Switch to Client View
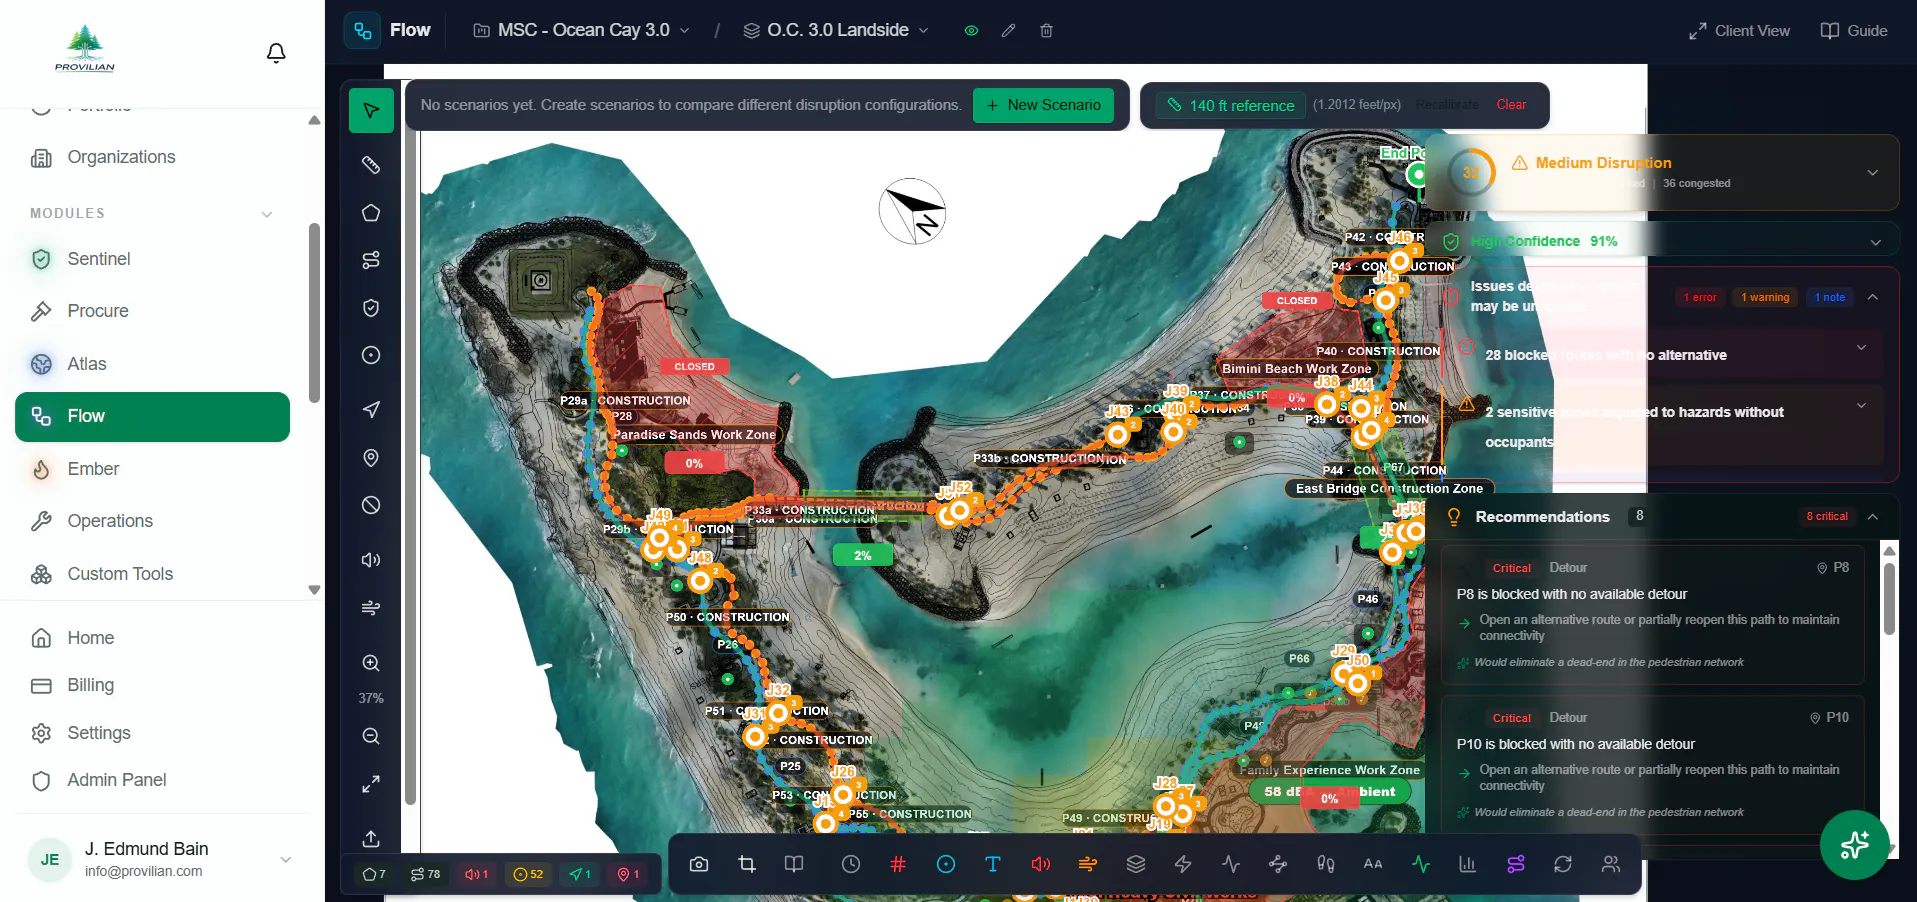Viewport: 1917px width, 902px height. [x=1739, y=31]
